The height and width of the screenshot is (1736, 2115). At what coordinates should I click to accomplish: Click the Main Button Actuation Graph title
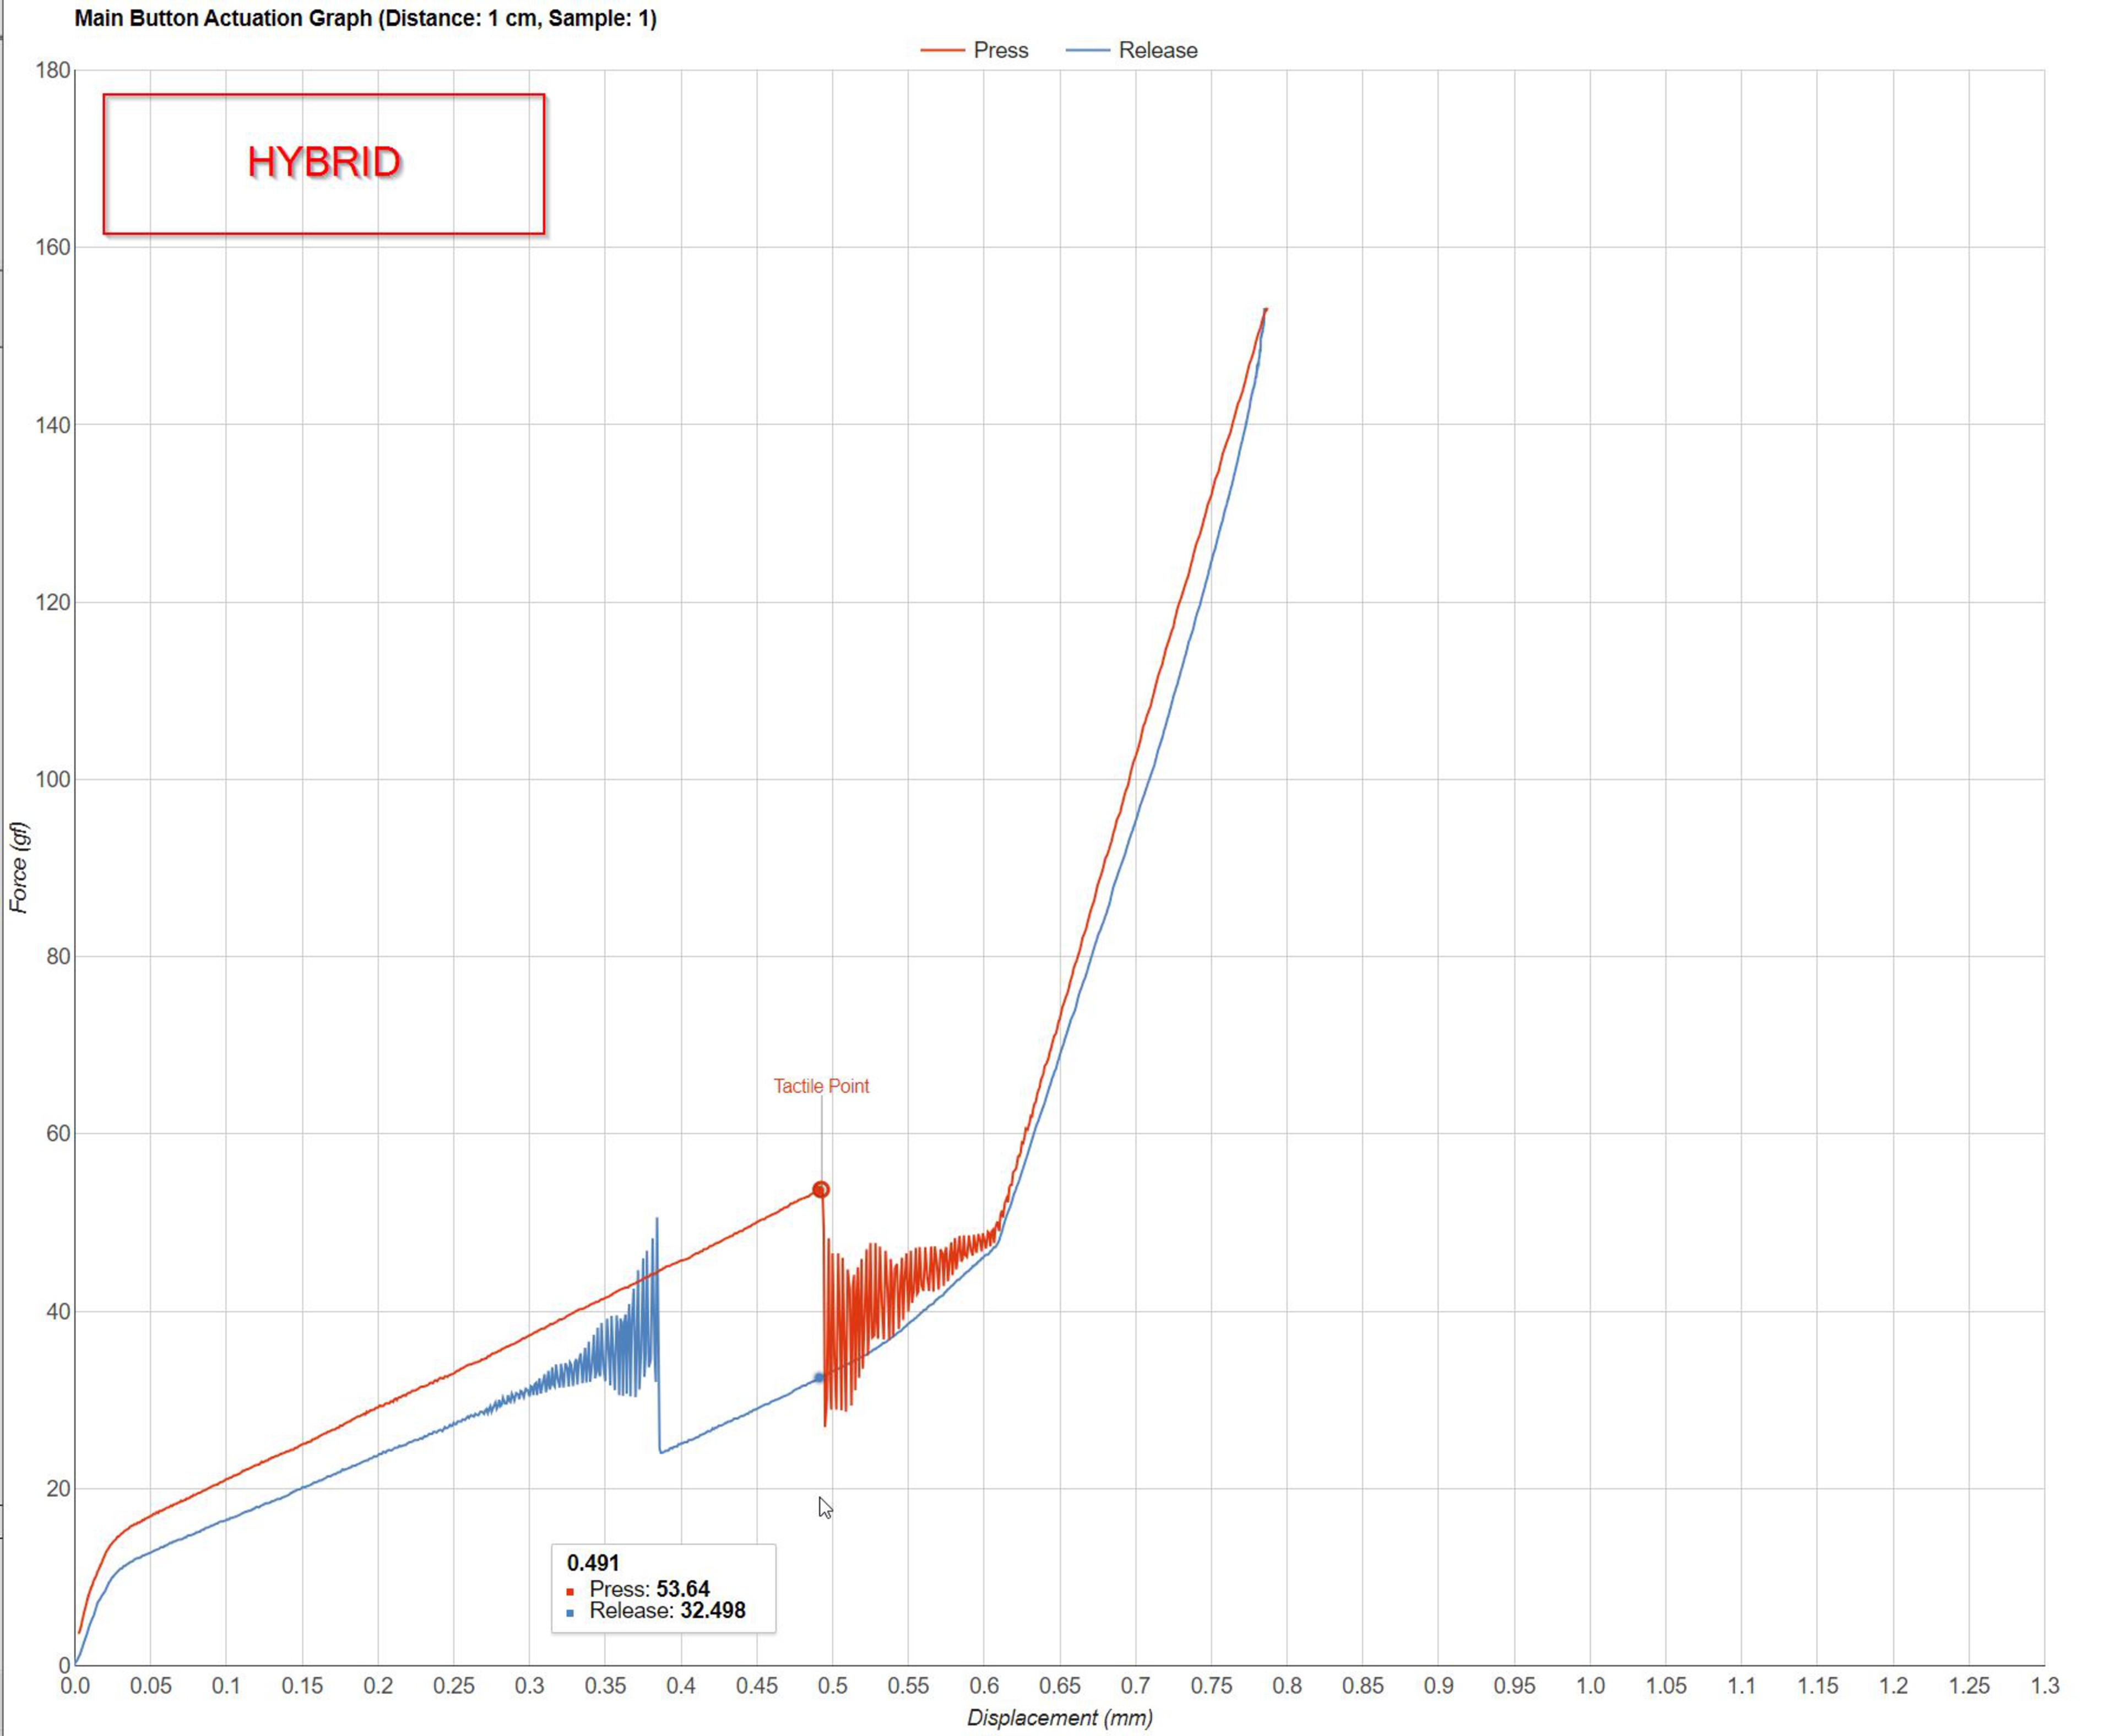tap(365, 18)
